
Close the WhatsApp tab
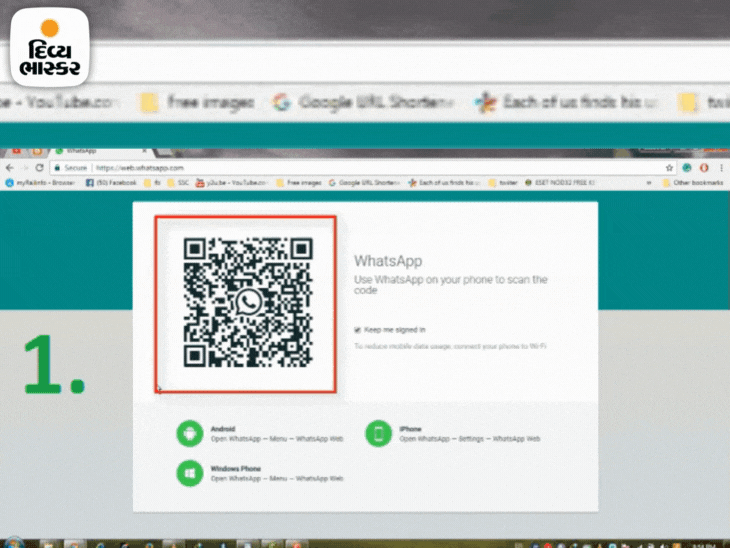[x=144, y=151]
